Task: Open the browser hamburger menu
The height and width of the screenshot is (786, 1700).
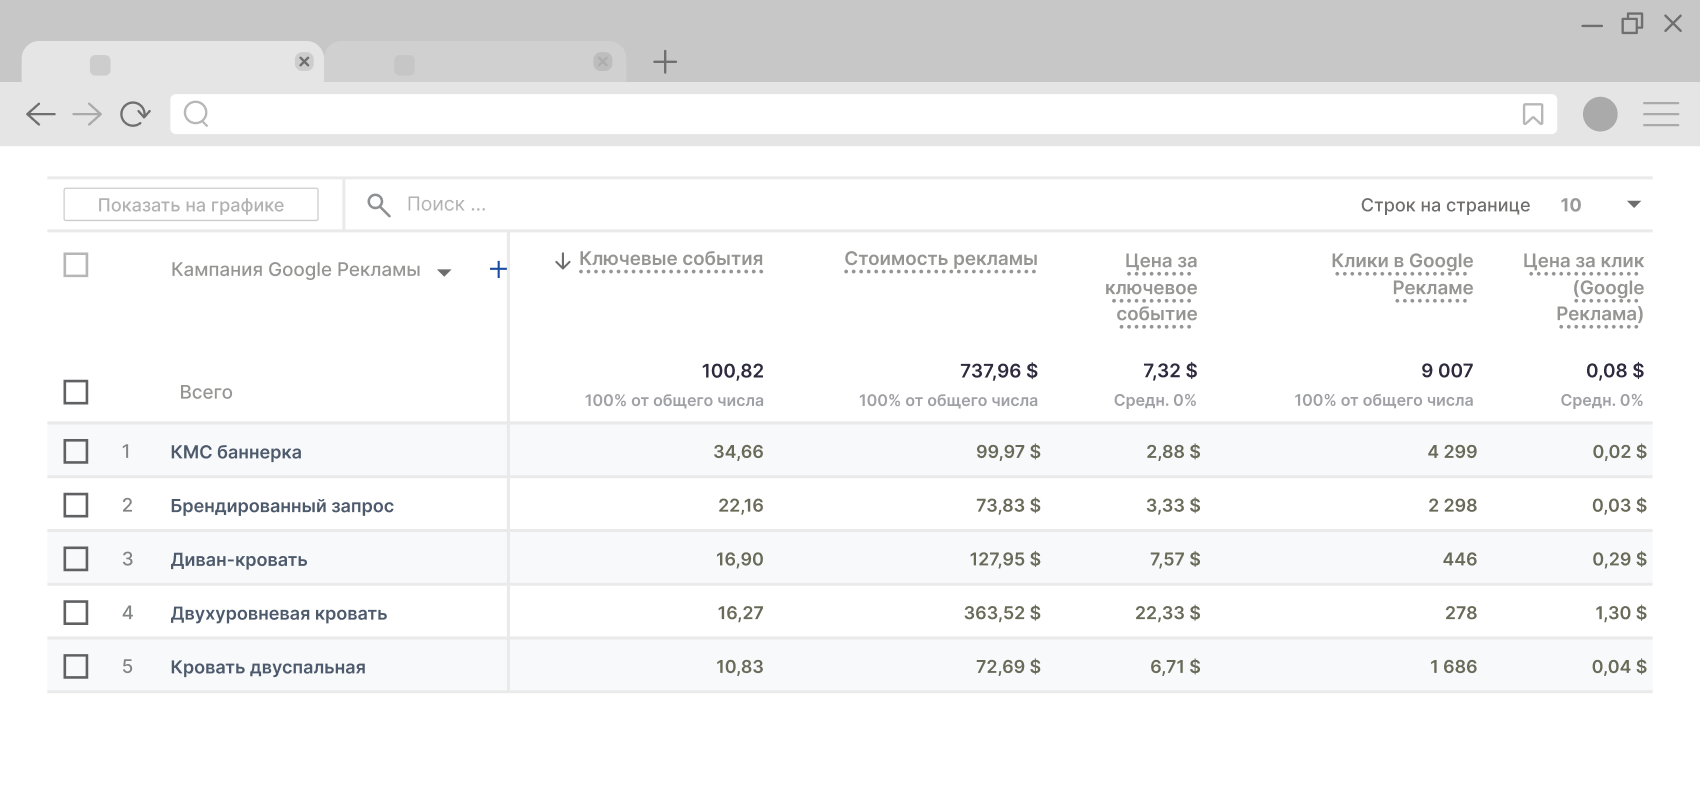Action: [1661, 114]
